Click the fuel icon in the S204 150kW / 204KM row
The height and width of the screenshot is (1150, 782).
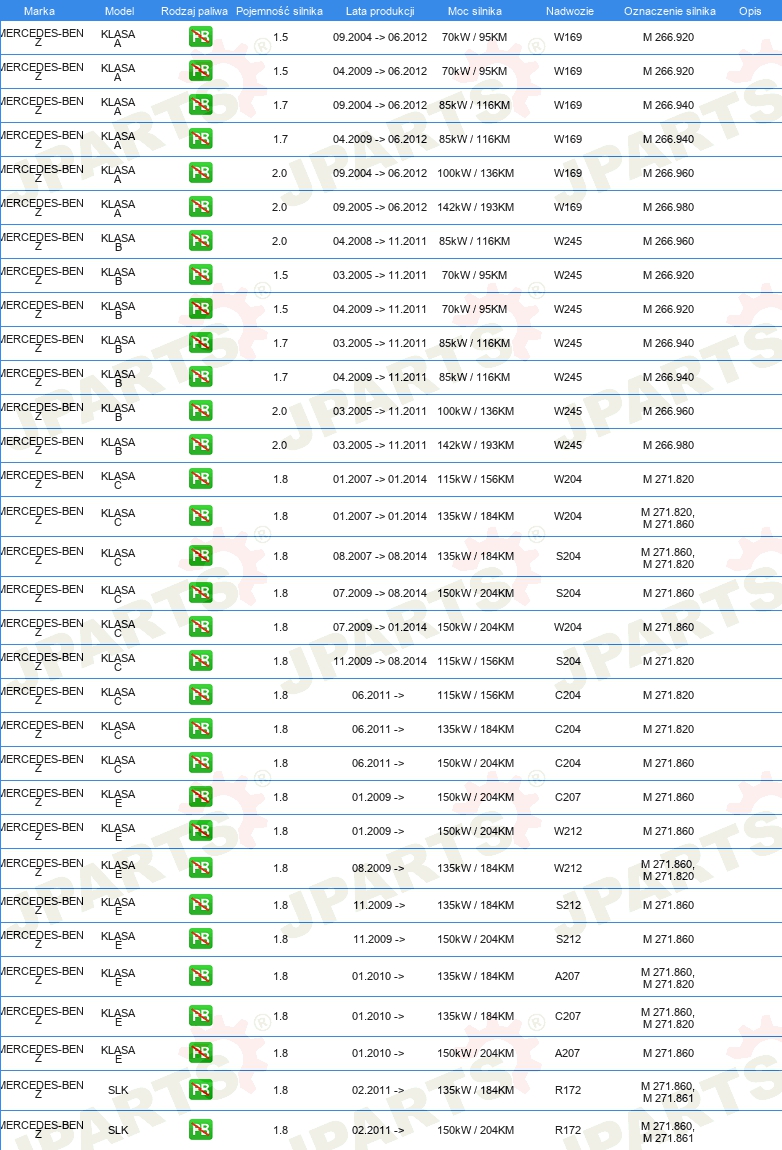[x=200, y=593]
